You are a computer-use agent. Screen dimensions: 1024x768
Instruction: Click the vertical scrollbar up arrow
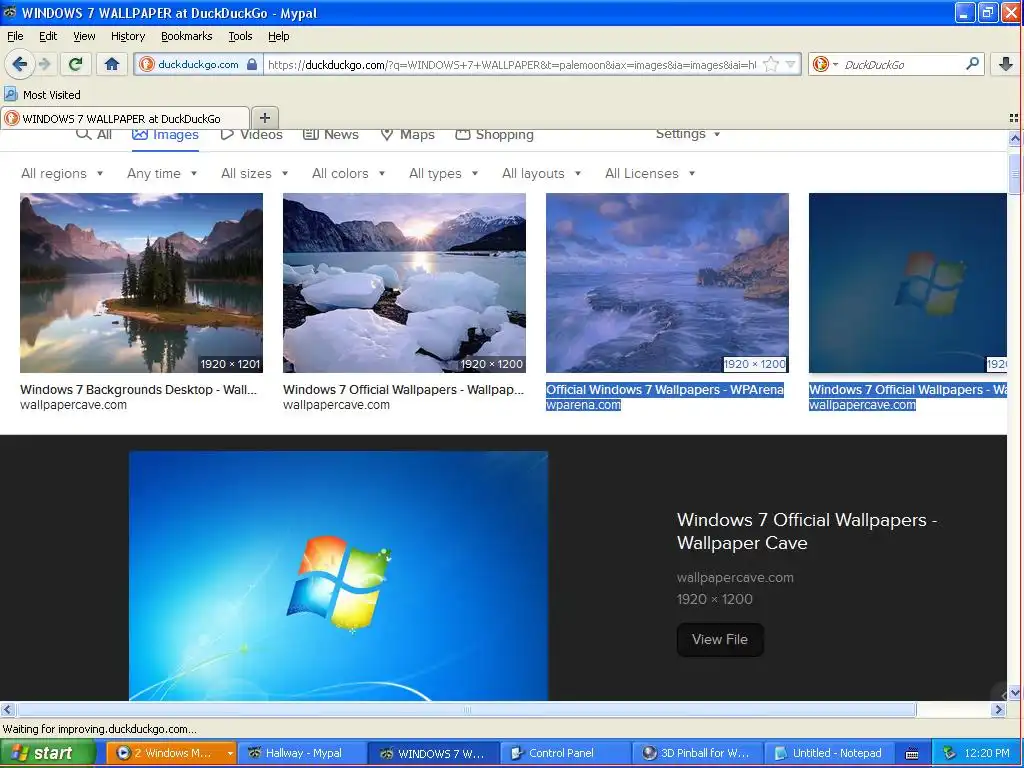pyautogui.click(x=1015, y=138)
